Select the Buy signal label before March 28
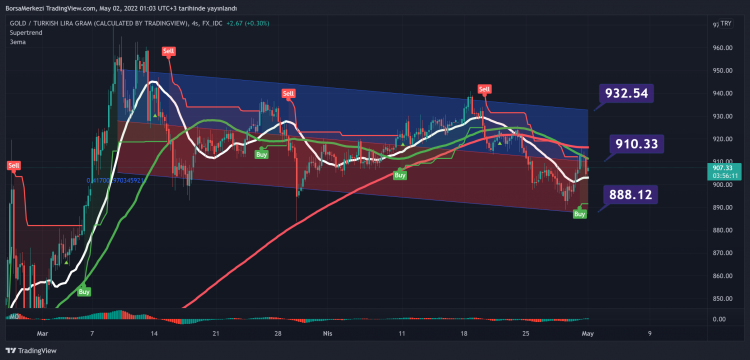750x360 pixels. [261, 154]
